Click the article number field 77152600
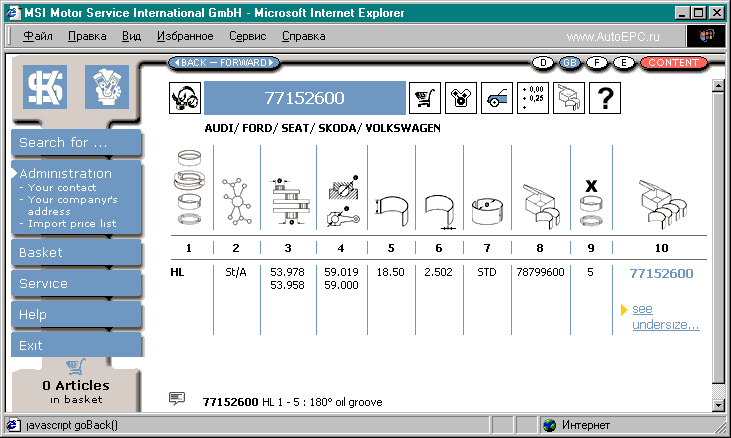The height and width of the screenshot is (438, 731). click(305, 98)
